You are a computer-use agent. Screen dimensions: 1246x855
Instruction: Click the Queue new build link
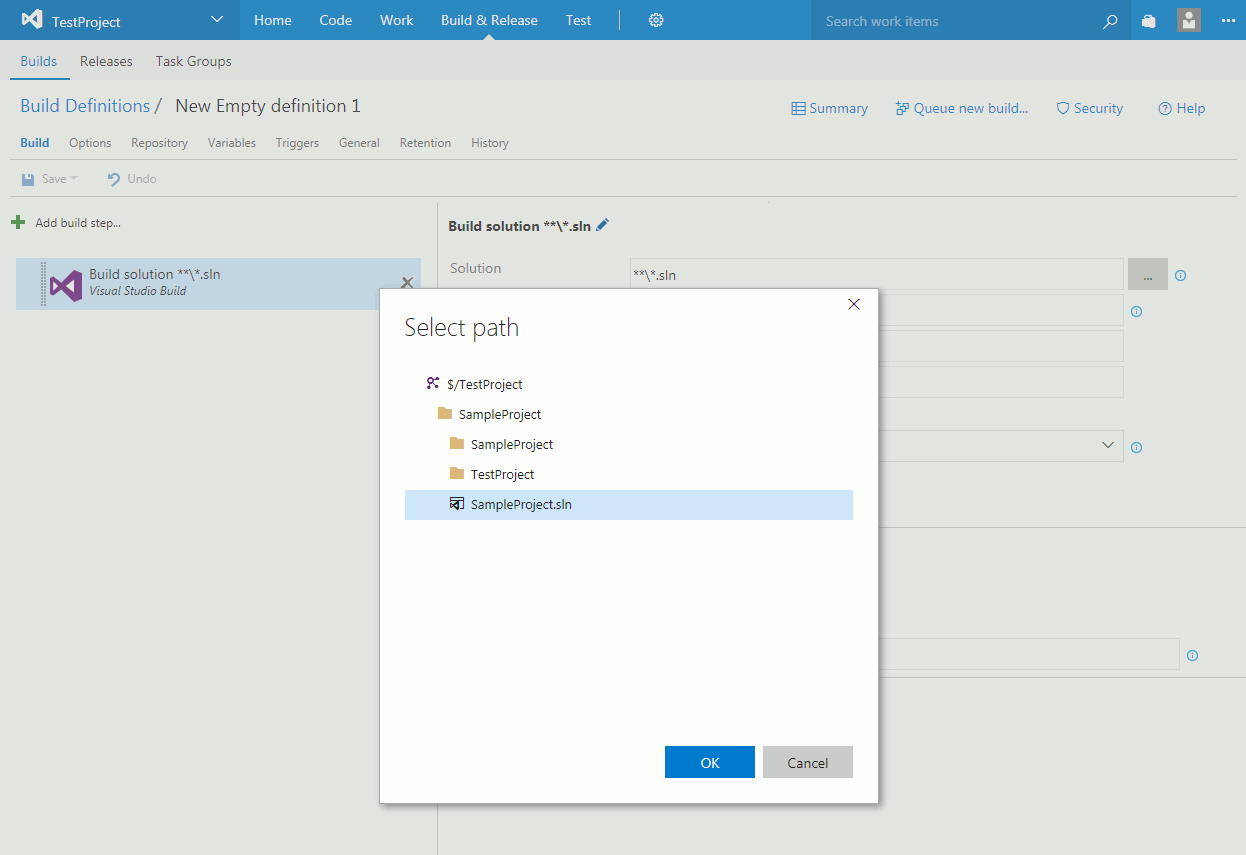click(x=961, y=108)
